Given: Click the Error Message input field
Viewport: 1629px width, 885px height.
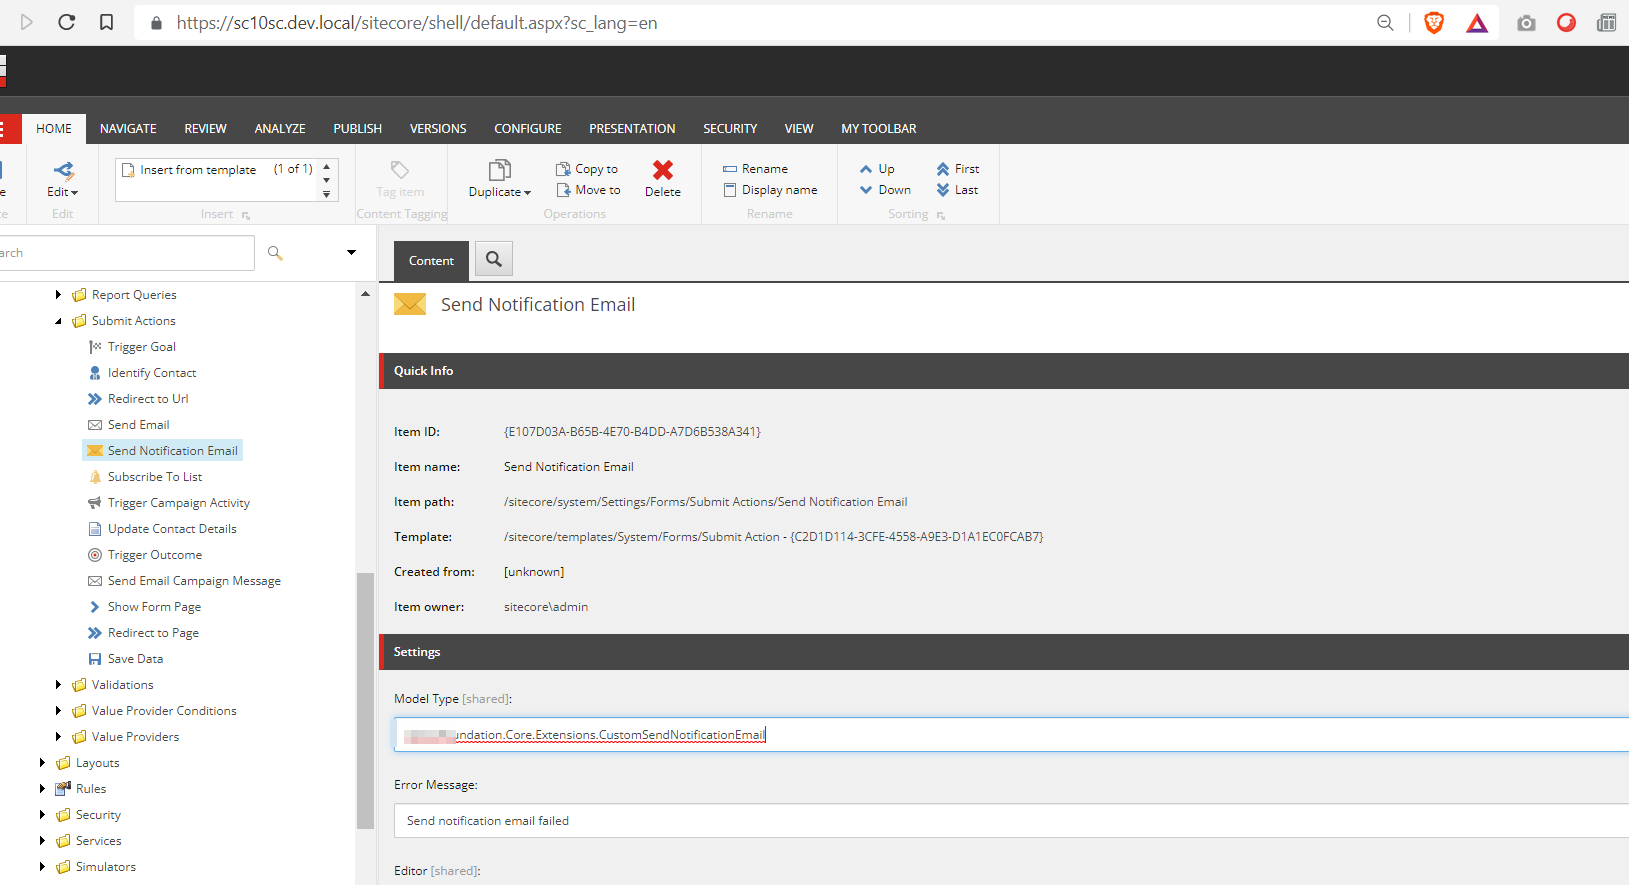Looking at the screenshot, I should 1011,821.
